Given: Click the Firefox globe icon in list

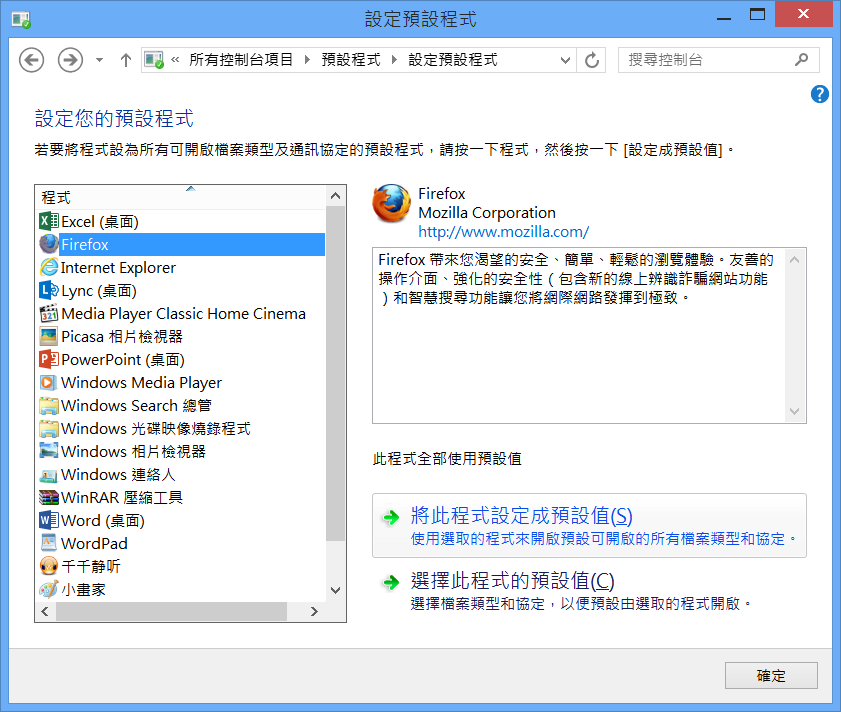Looking at the screenshot, I should pyautogui.click(x=49, y=244).
